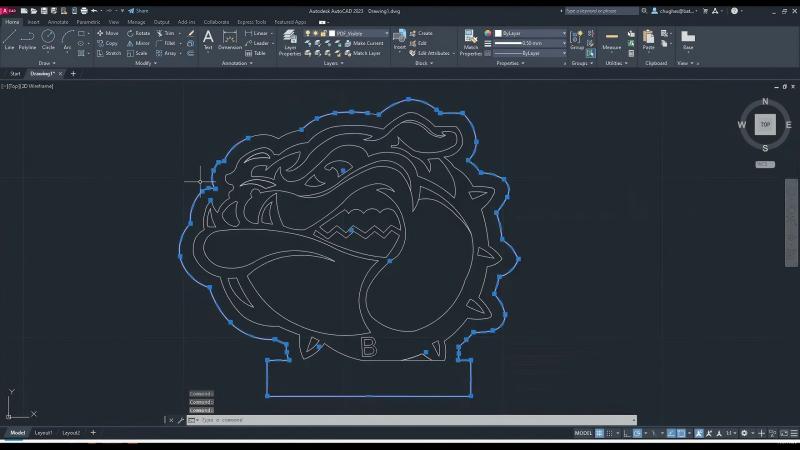Expand the Draw panel
The image size is (800, 450).
pos(47,63)
